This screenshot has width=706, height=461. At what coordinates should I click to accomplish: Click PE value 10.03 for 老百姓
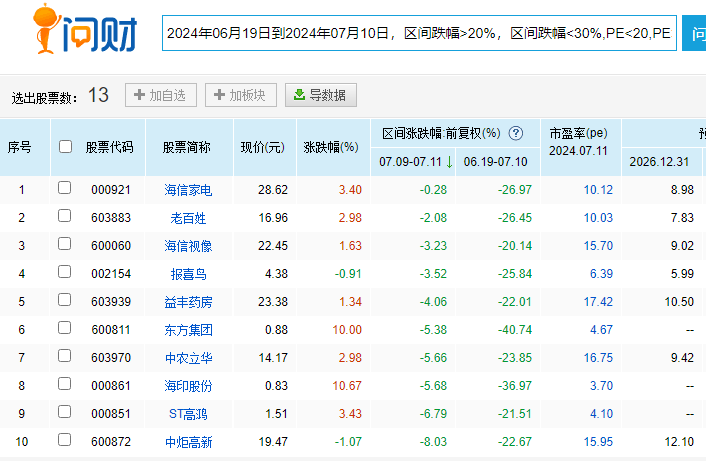point(598,217)
